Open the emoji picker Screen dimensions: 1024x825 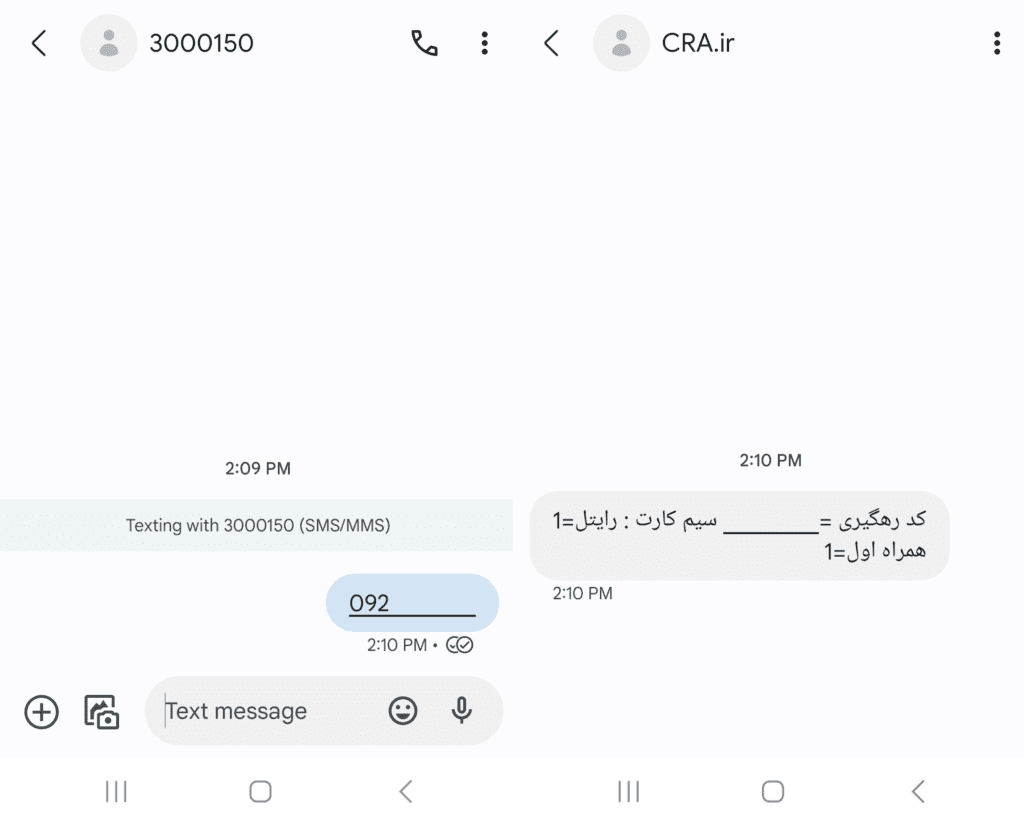401,711
